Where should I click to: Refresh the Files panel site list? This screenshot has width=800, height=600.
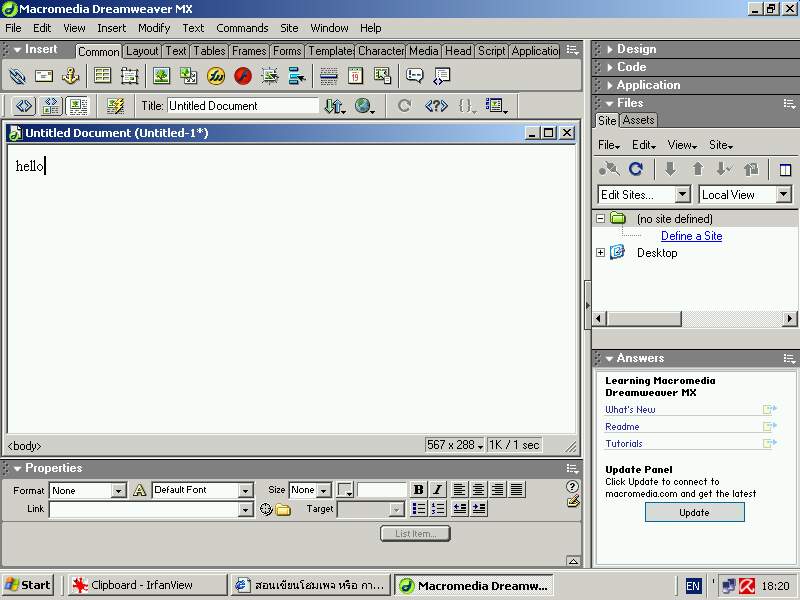[635, 170]
